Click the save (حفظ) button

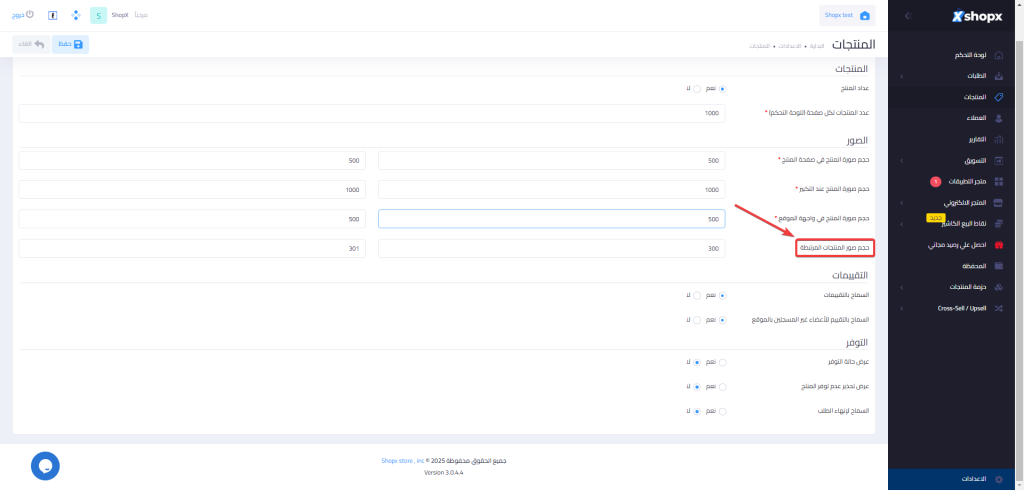[70, 44]
